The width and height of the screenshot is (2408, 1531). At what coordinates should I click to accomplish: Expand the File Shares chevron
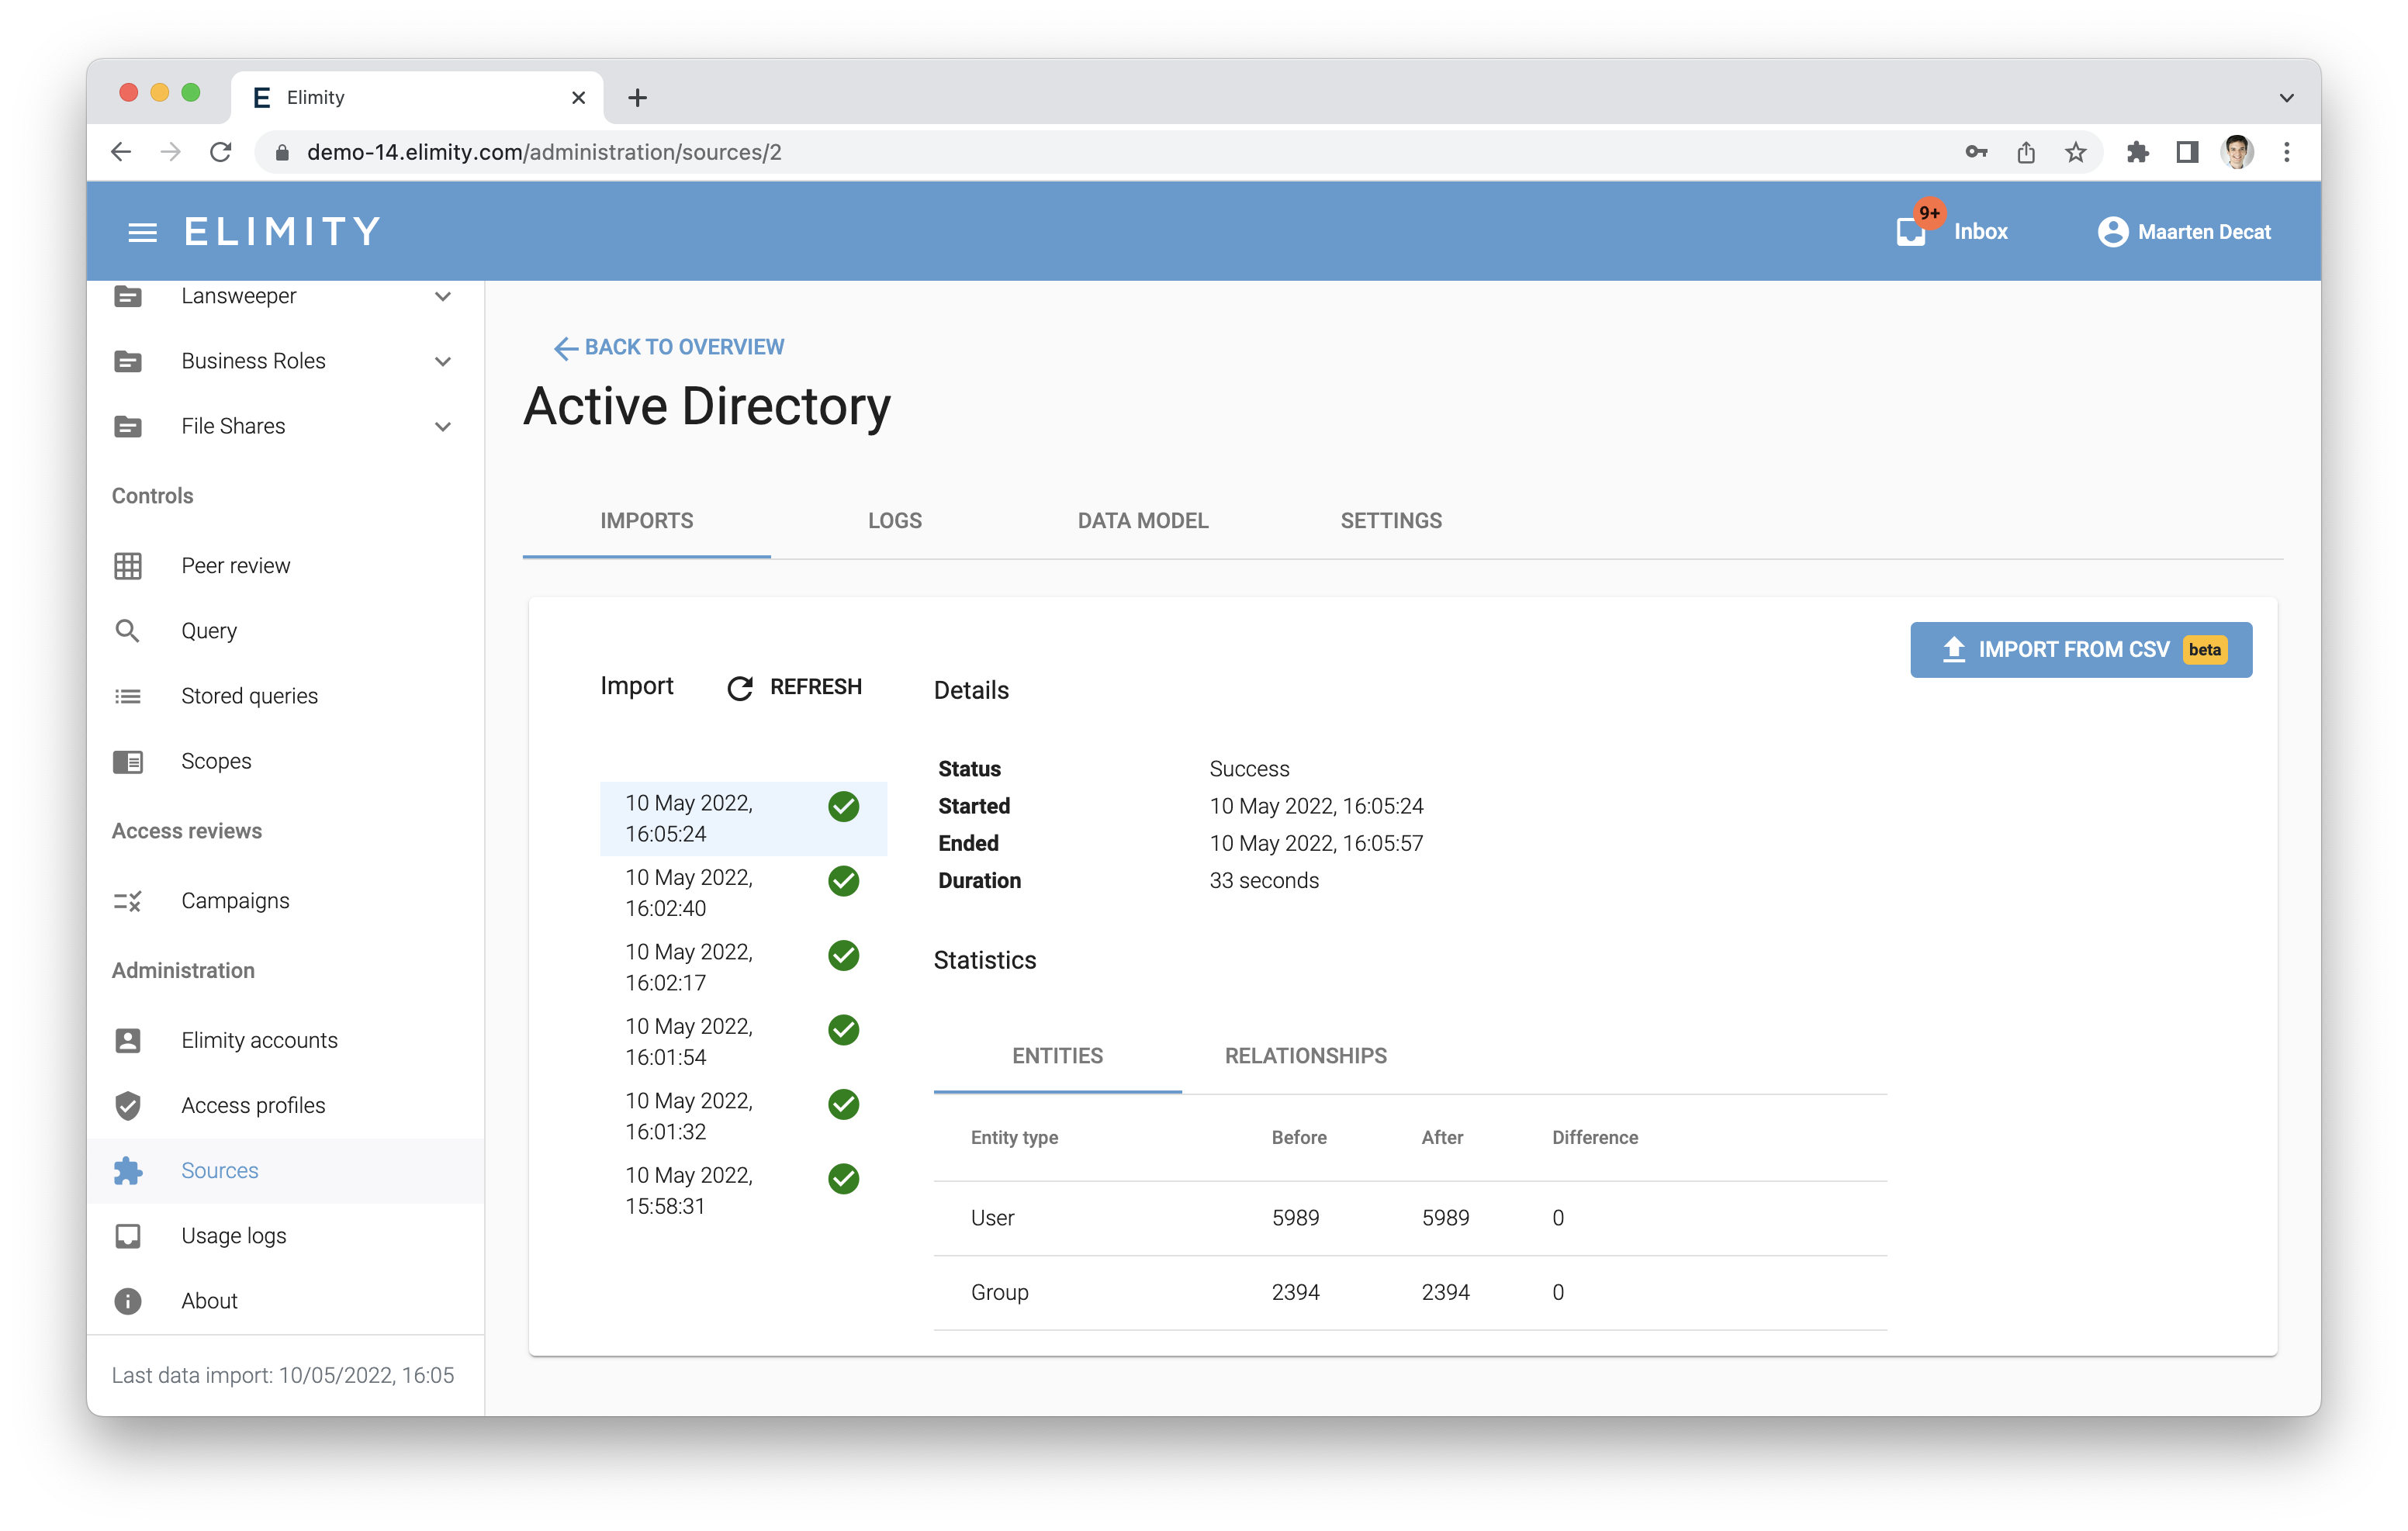pos(443,426)
